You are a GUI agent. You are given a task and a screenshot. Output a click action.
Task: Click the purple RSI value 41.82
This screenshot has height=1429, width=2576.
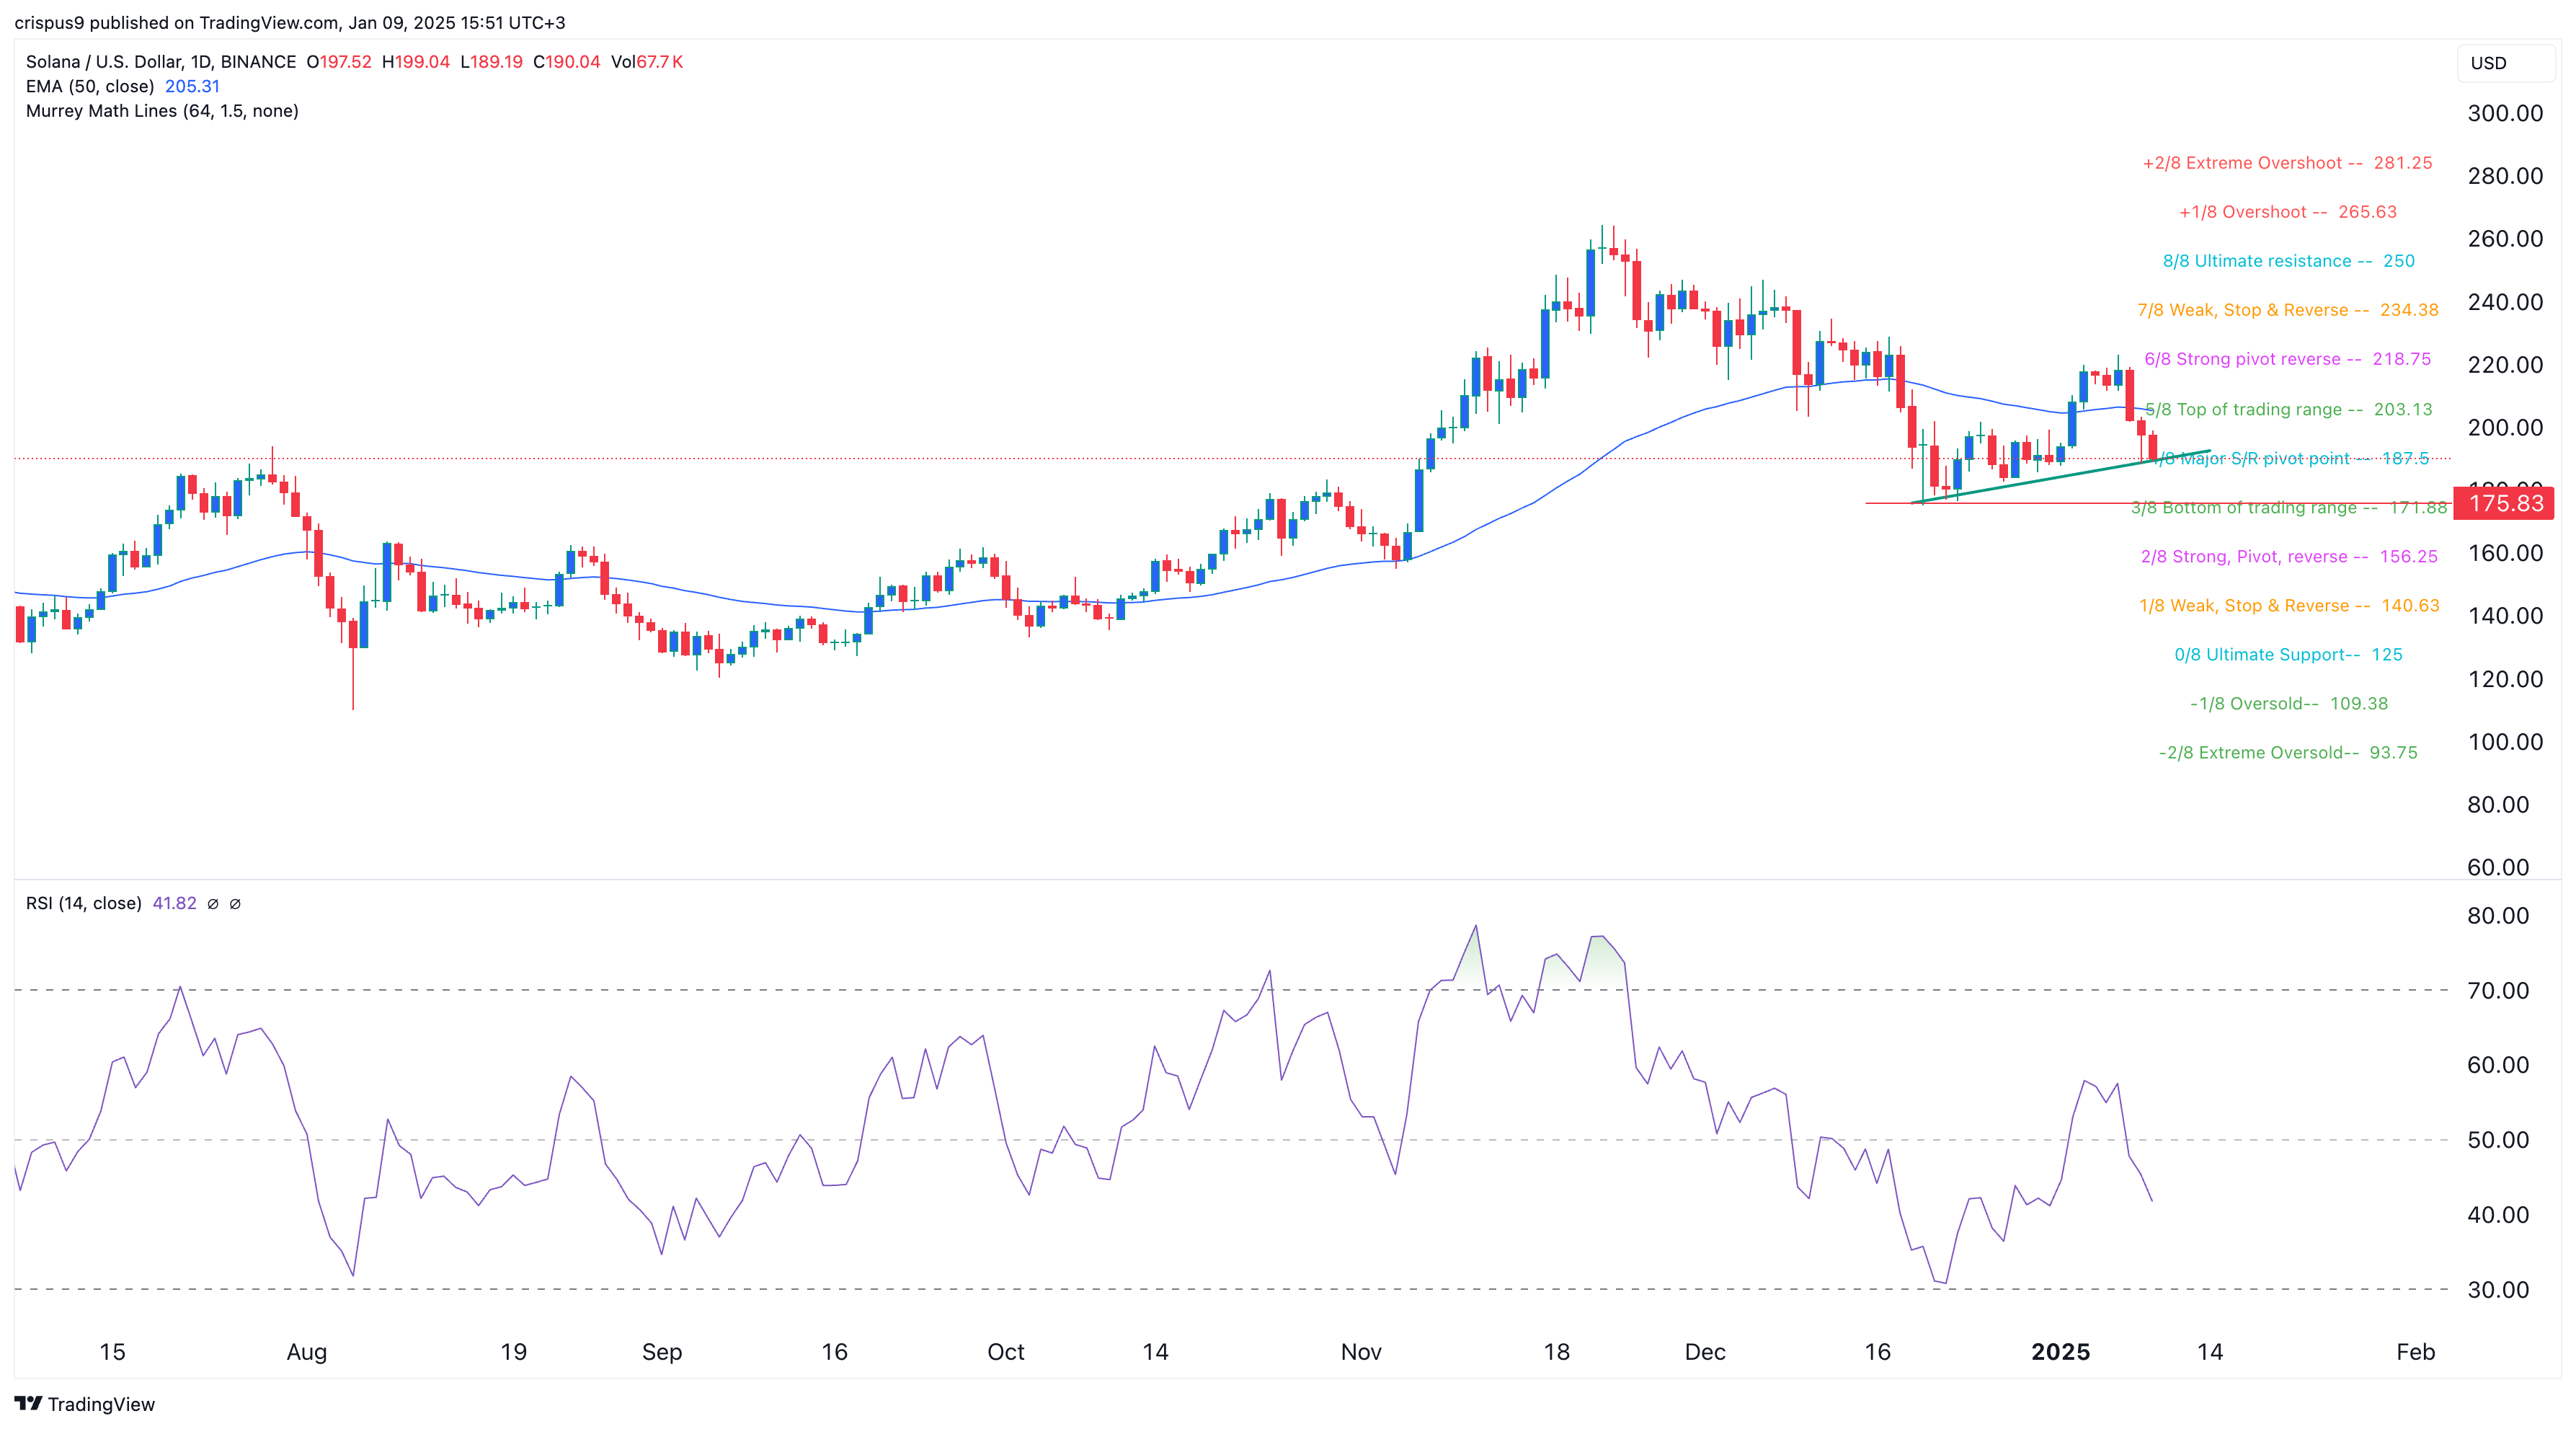coord(174,903)
